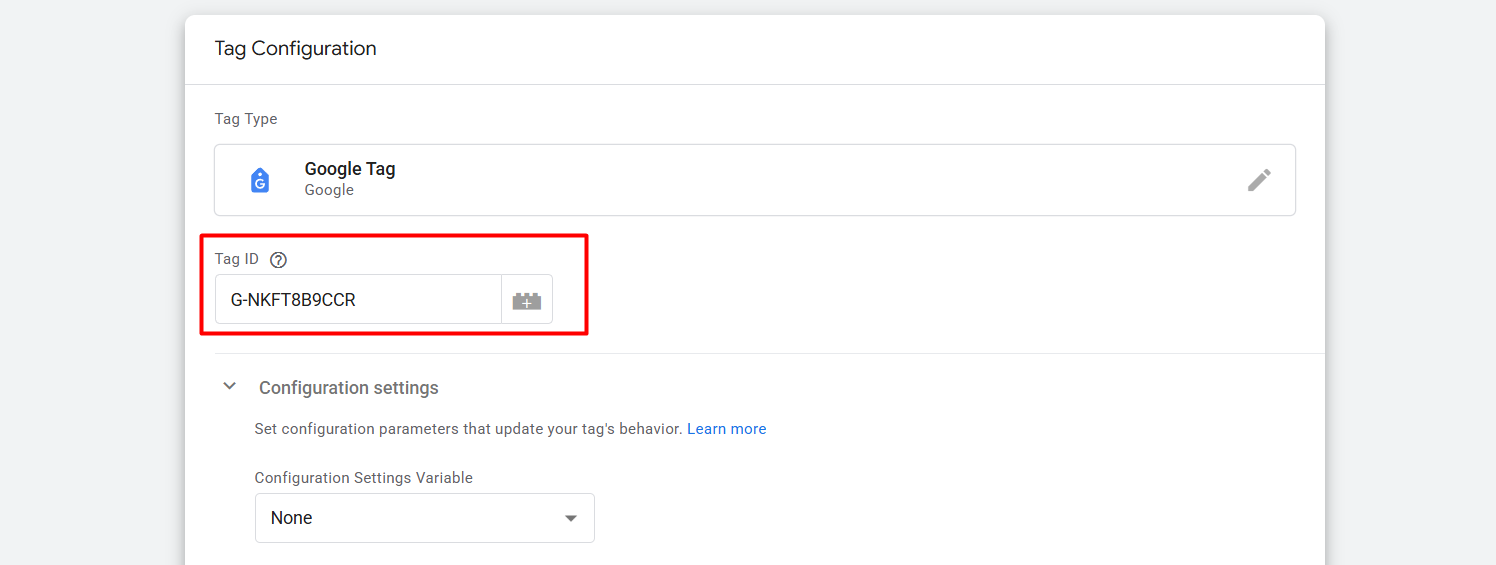The image size is (1496, 565).
Task: Click the Tag Type label
Action: pos(246,119)
